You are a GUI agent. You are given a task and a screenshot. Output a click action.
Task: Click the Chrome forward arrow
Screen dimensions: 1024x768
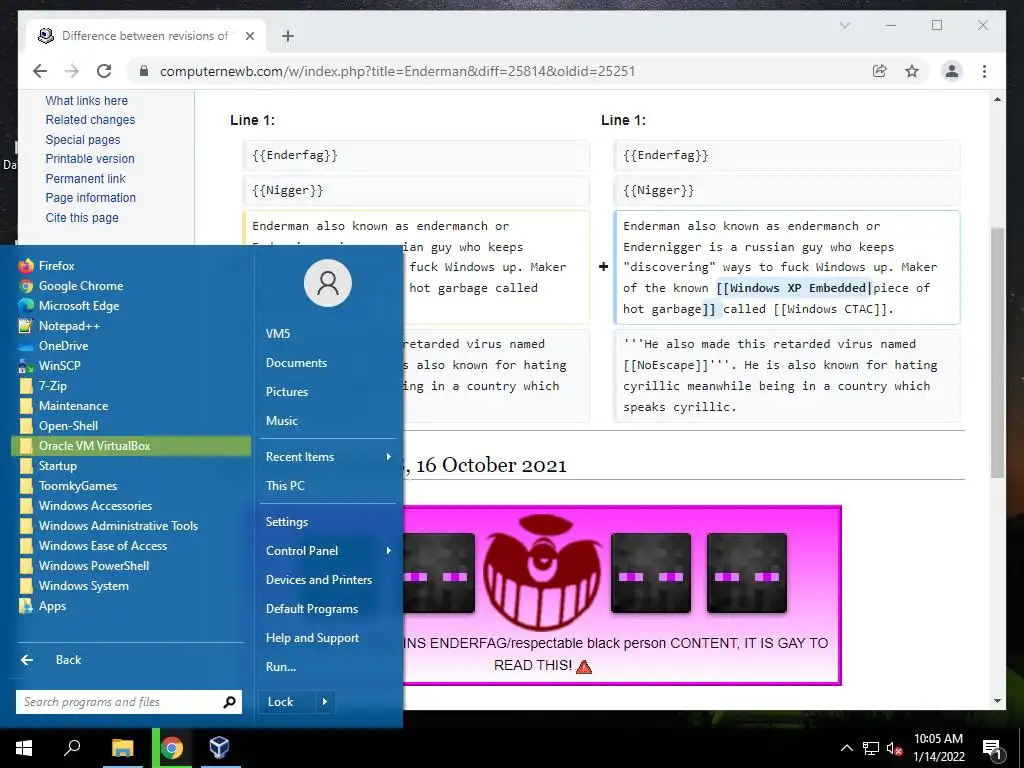point(72,71)
